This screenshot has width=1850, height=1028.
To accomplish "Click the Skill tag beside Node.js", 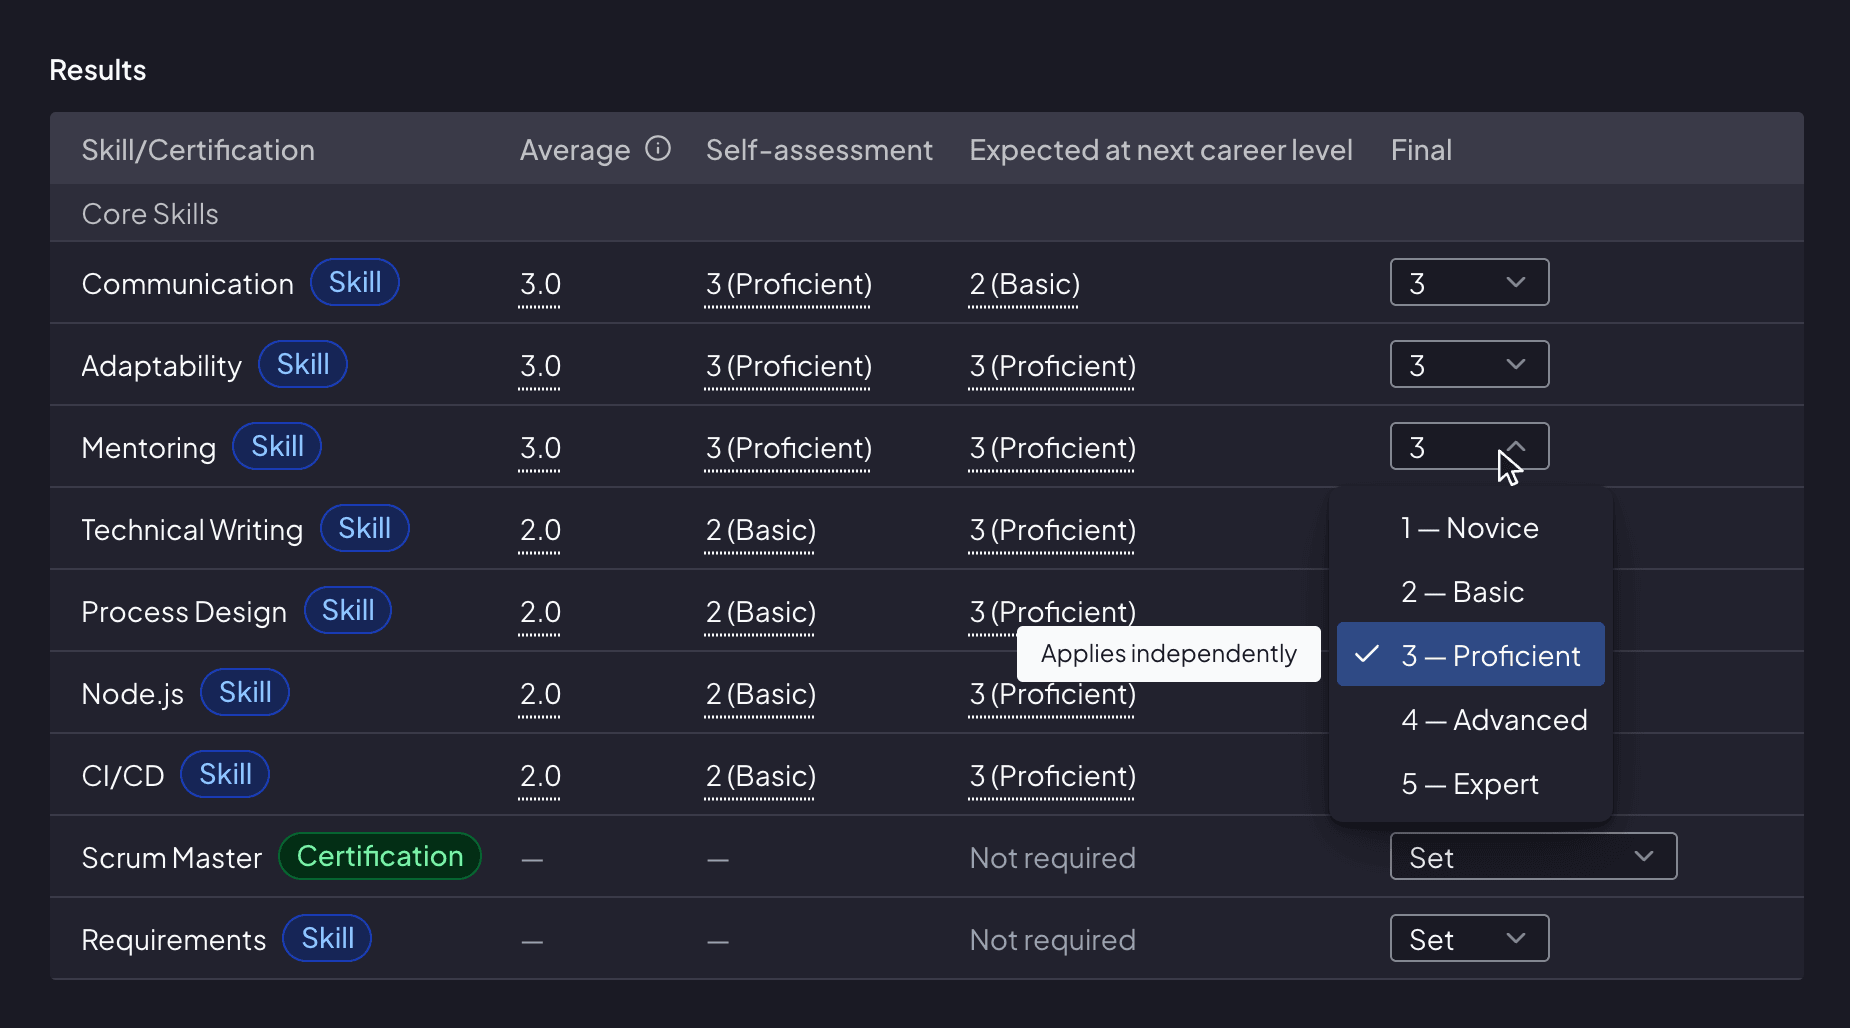I will click(x=245, y=693).
